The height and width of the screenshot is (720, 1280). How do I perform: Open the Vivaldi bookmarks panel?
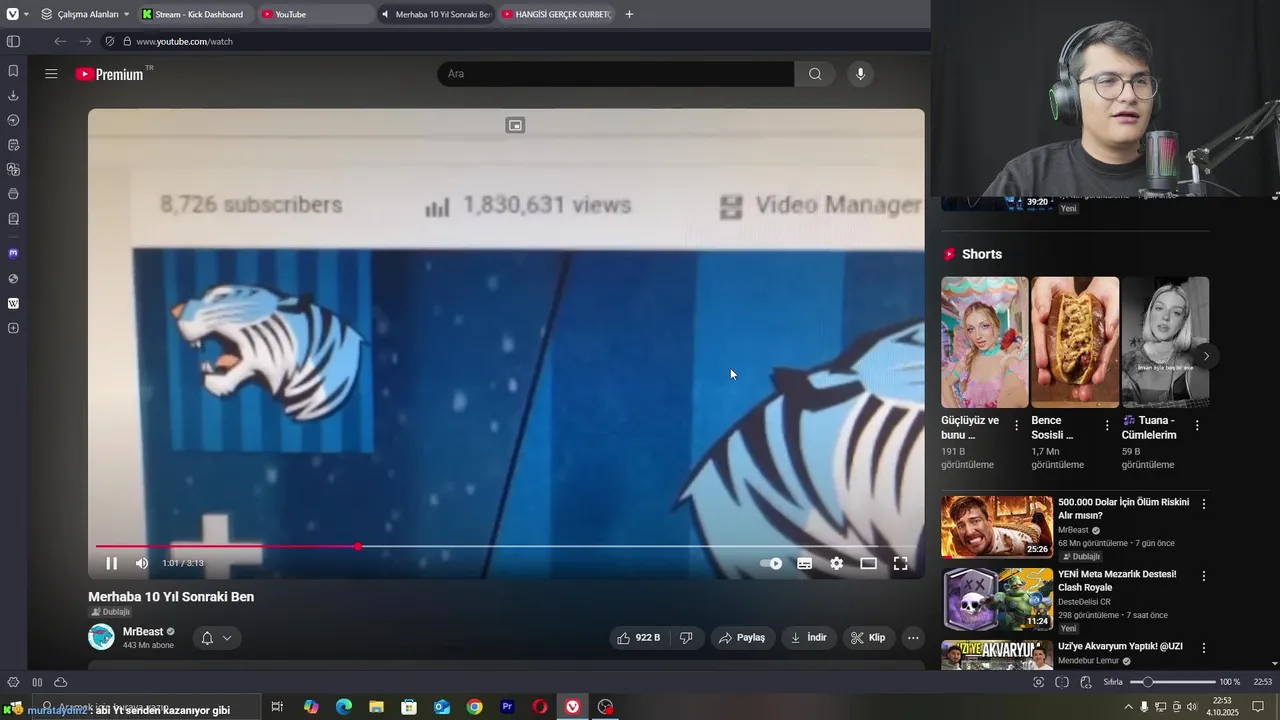tap(13, 71)
